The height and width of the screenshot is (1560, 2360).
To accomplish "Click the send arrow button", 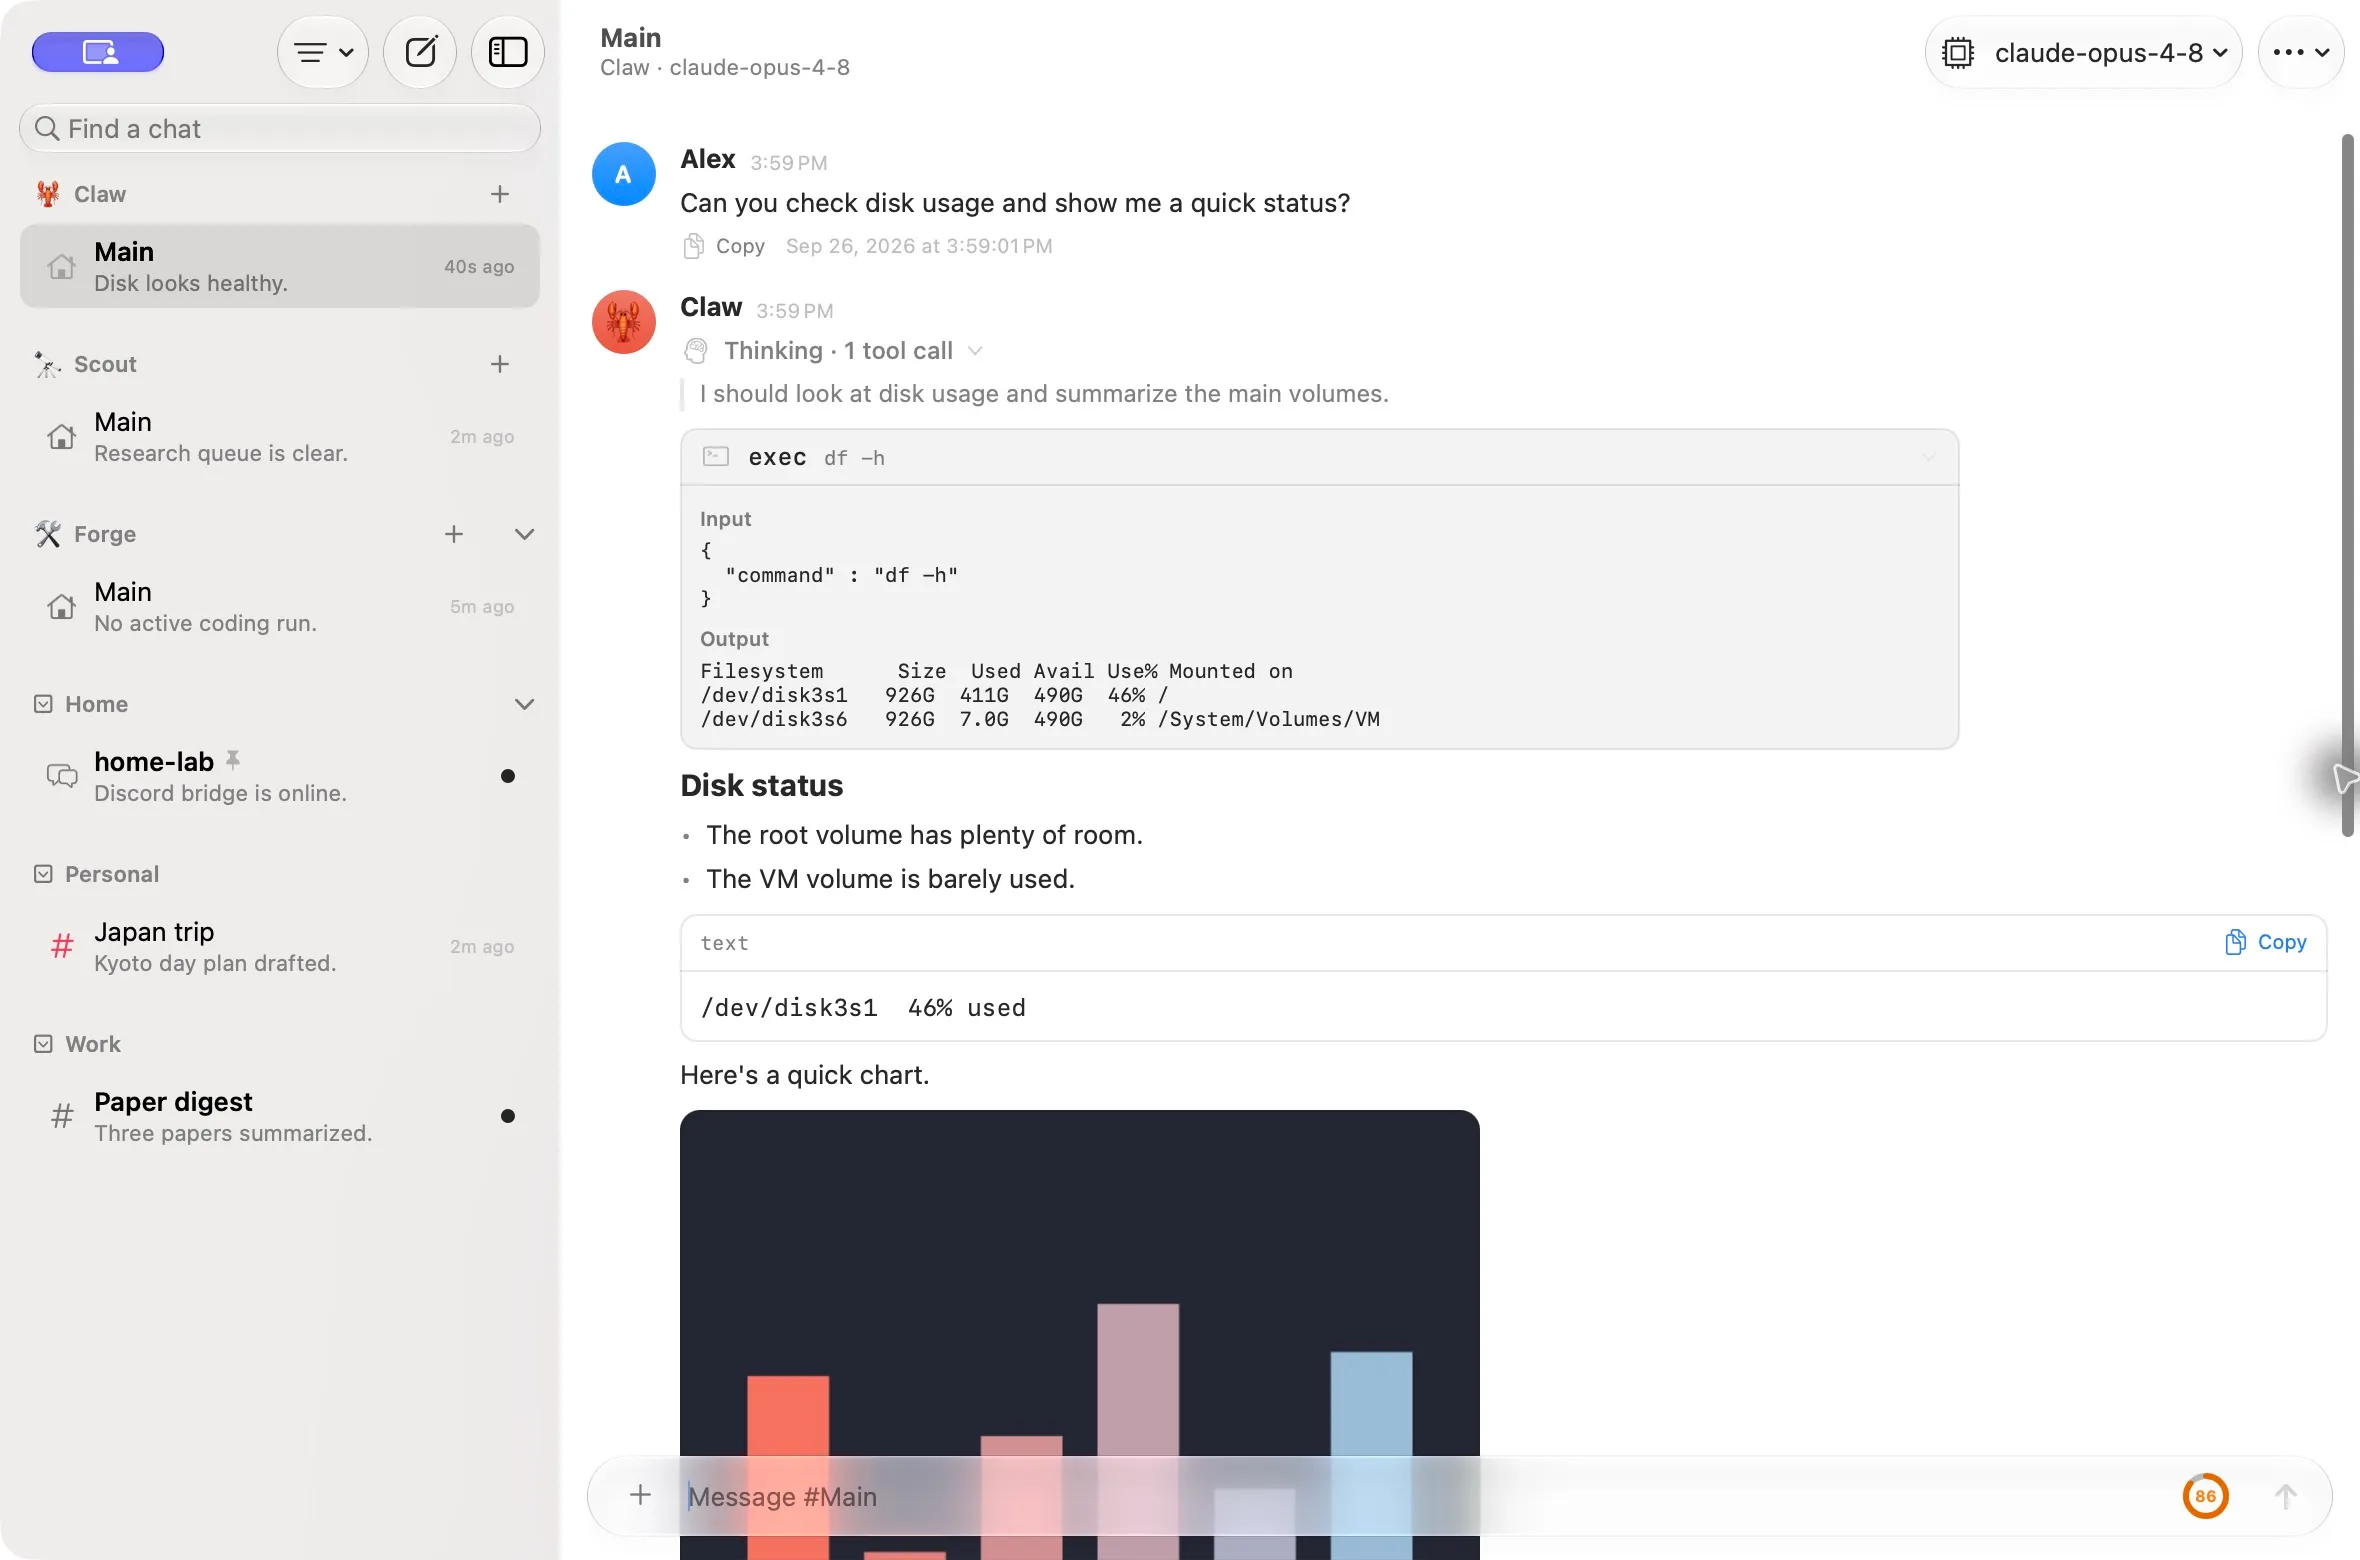I will (2285, 1496).
